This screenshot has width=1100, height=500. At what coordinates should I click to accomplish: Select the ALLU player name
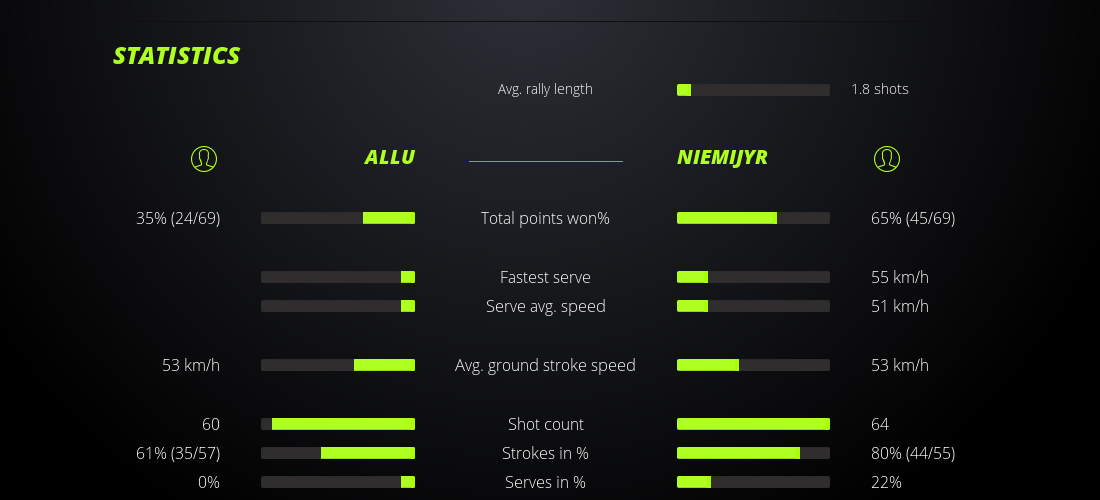click(389, 157)
